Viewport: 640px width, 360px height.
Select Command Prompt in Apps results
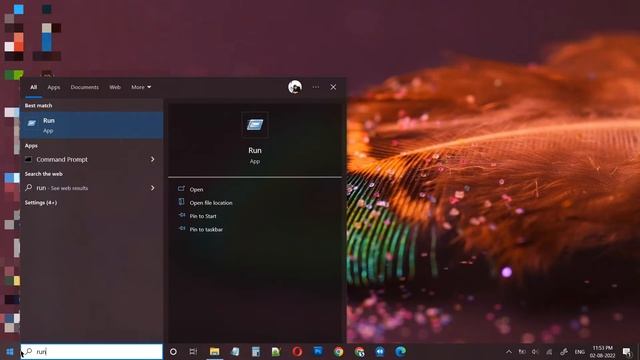tap(92, 160)
